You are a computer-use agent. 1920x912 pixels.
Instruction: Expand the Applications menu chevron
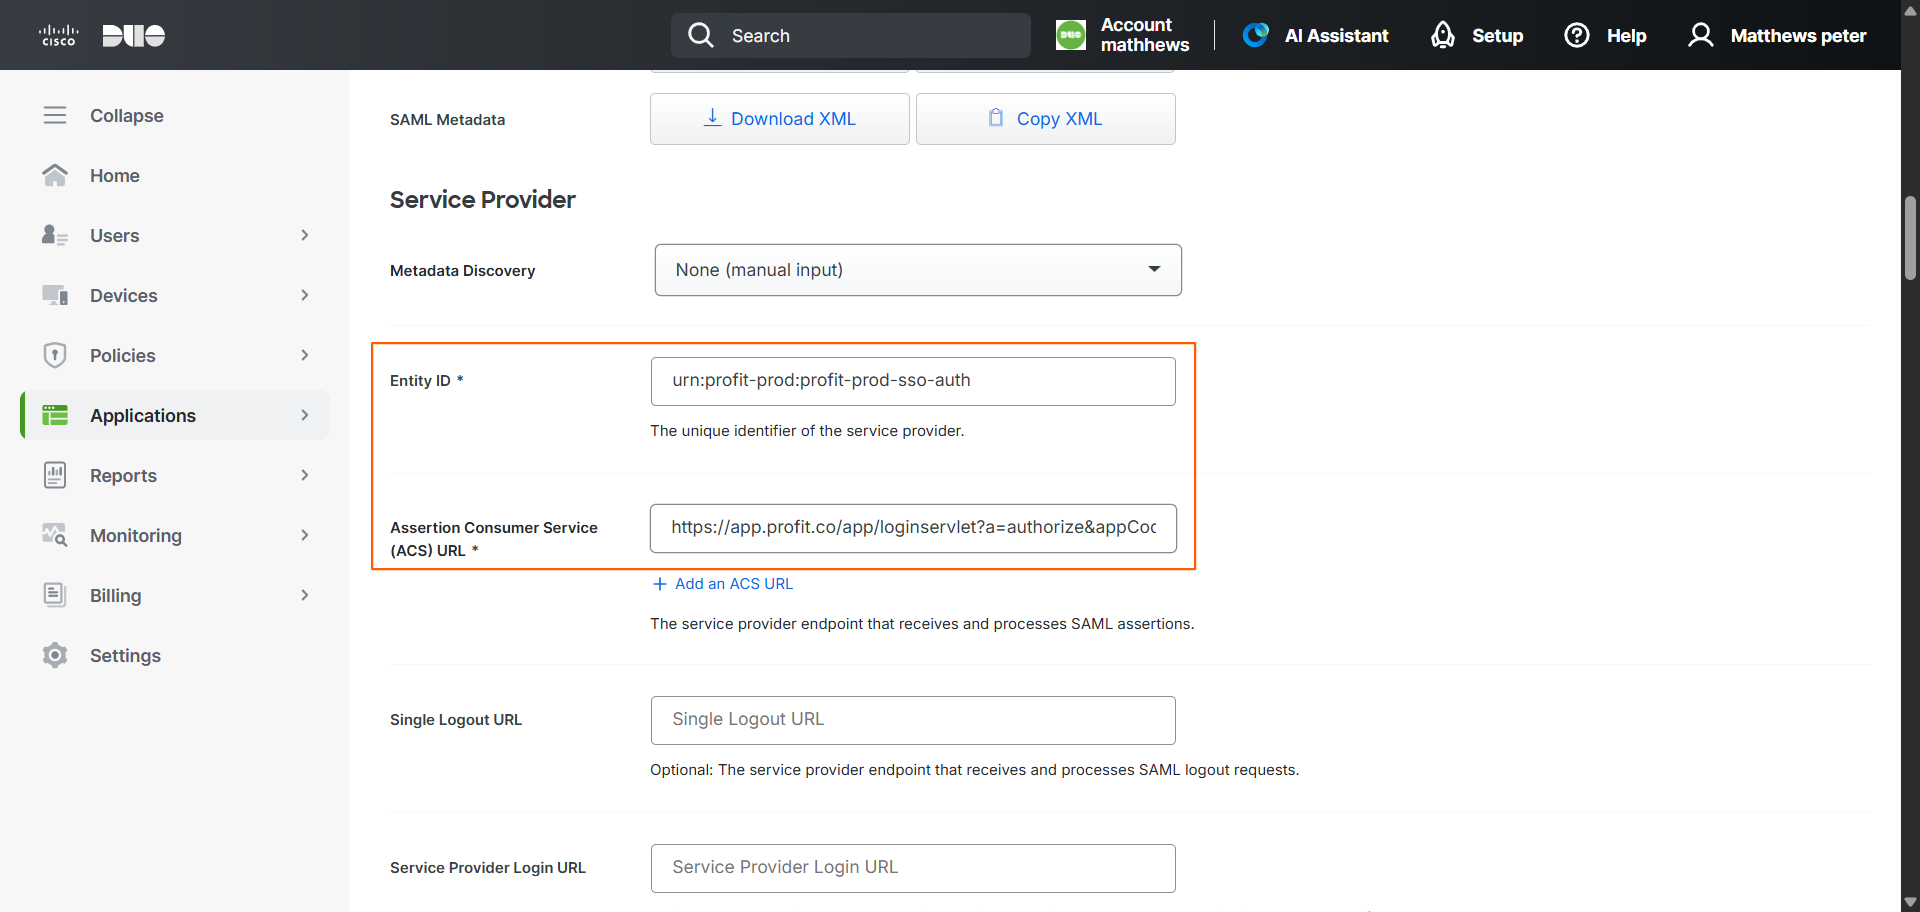[305, 415]
